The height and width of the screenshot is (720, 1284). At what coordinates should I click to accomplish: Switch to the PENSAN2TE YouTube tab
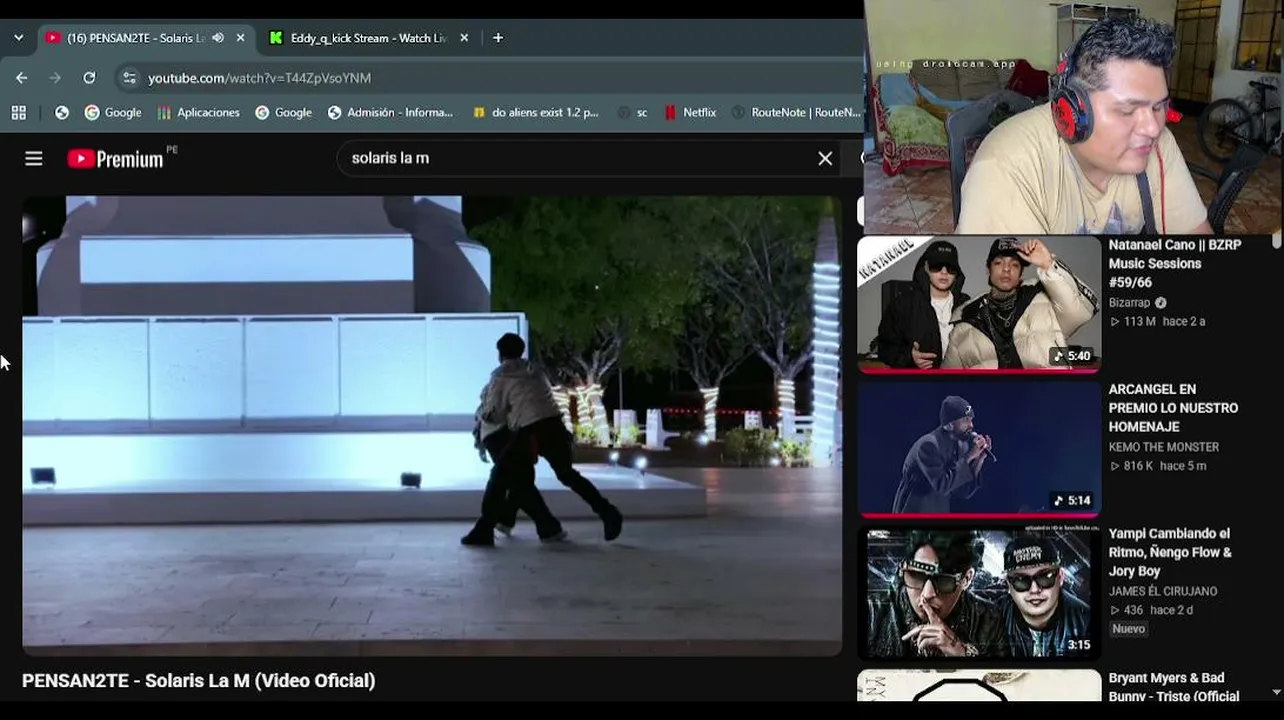[135, 38]
